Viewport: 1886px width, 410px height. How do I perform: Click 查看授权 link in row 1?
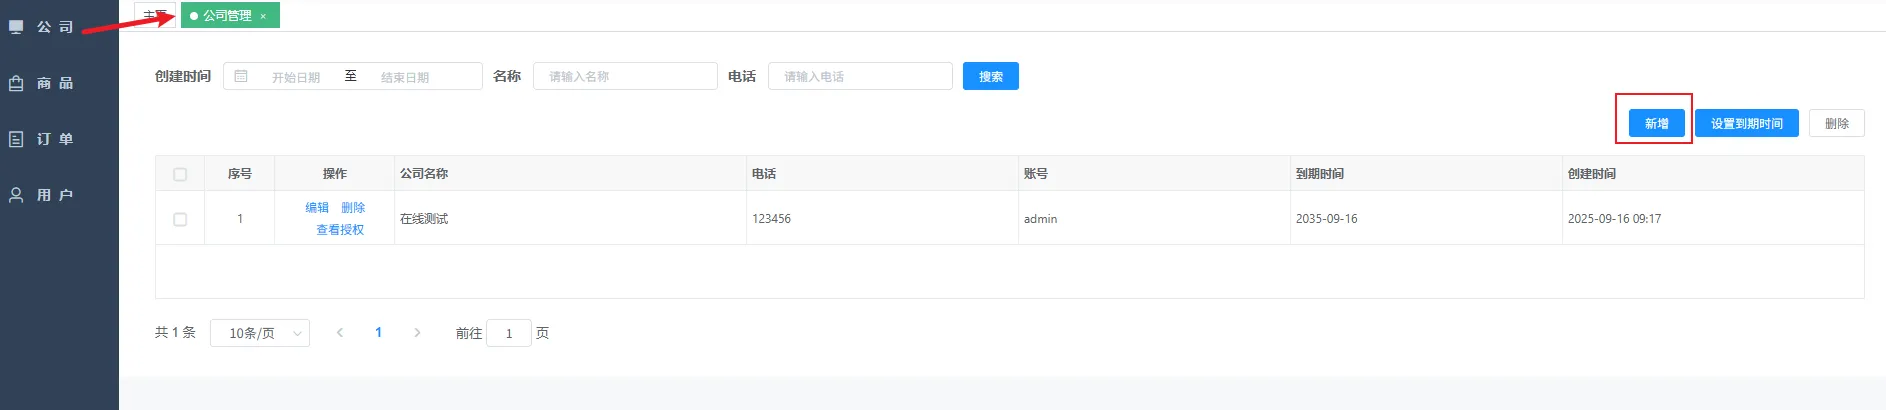tap(340, 230)
